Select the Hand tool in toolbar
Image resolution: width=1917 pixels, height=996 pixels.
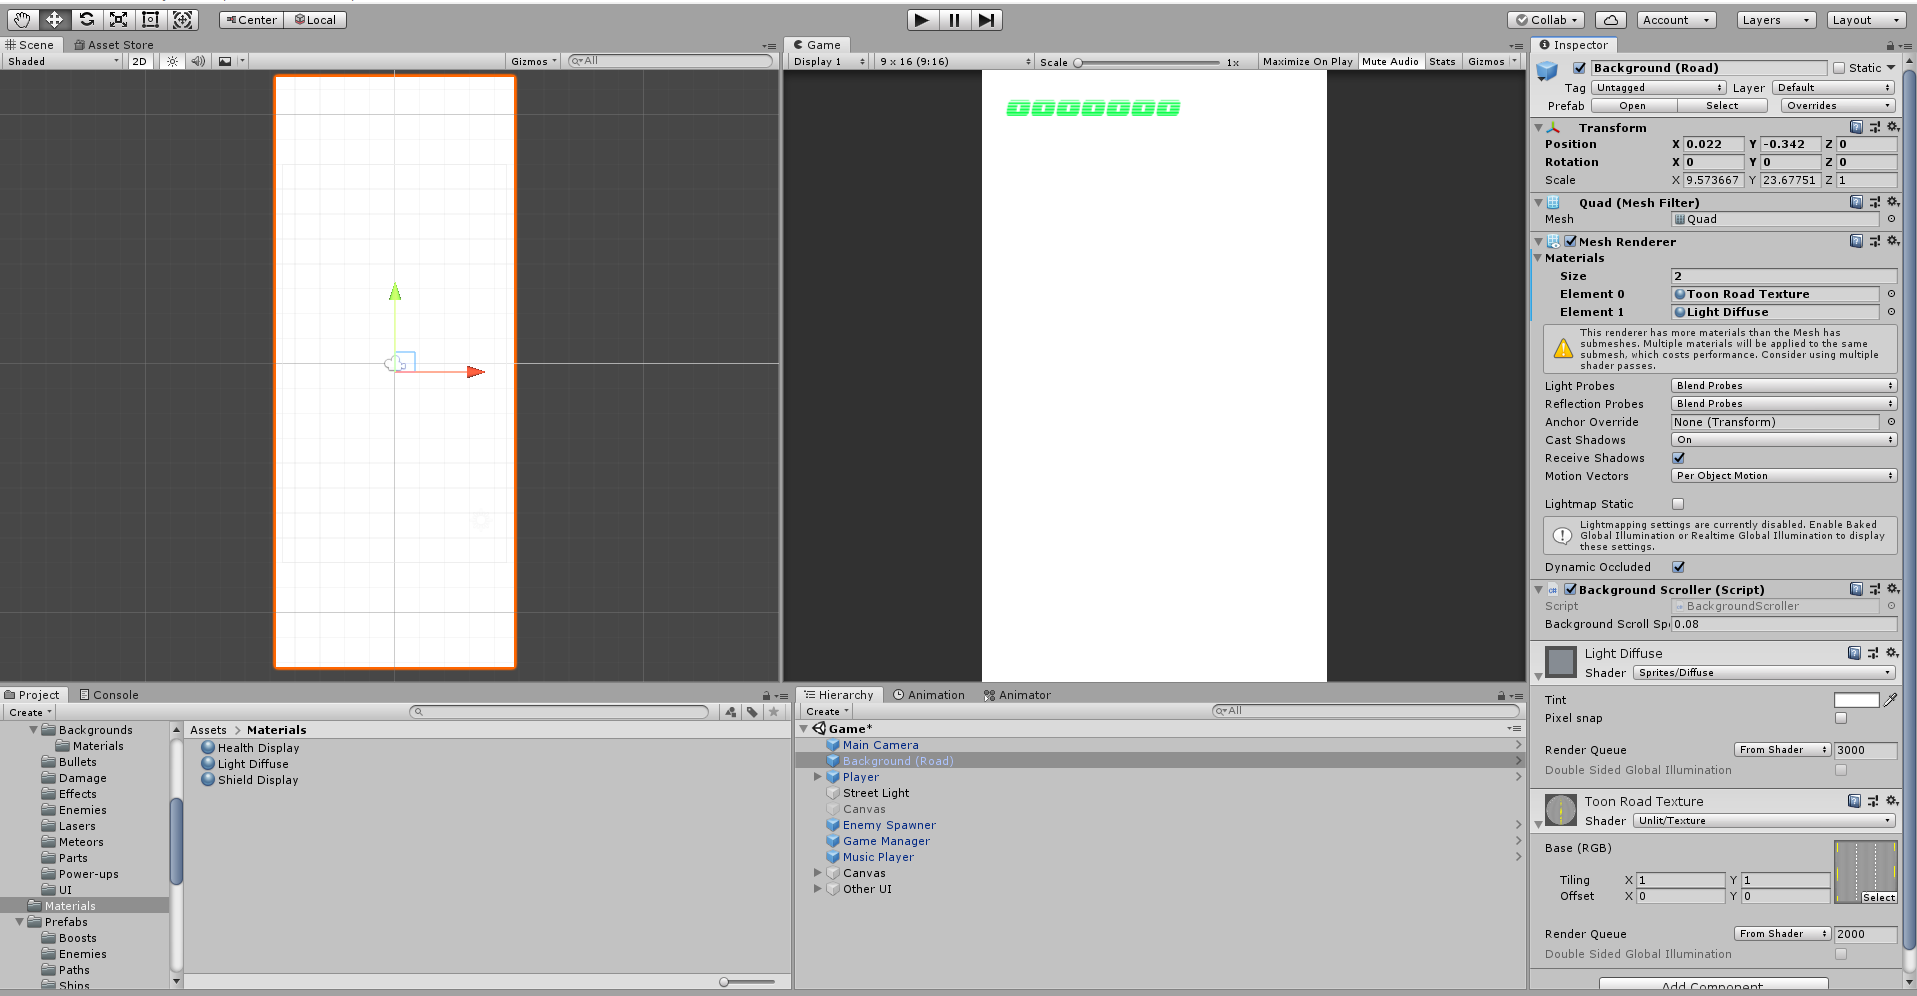click(22, 19)
